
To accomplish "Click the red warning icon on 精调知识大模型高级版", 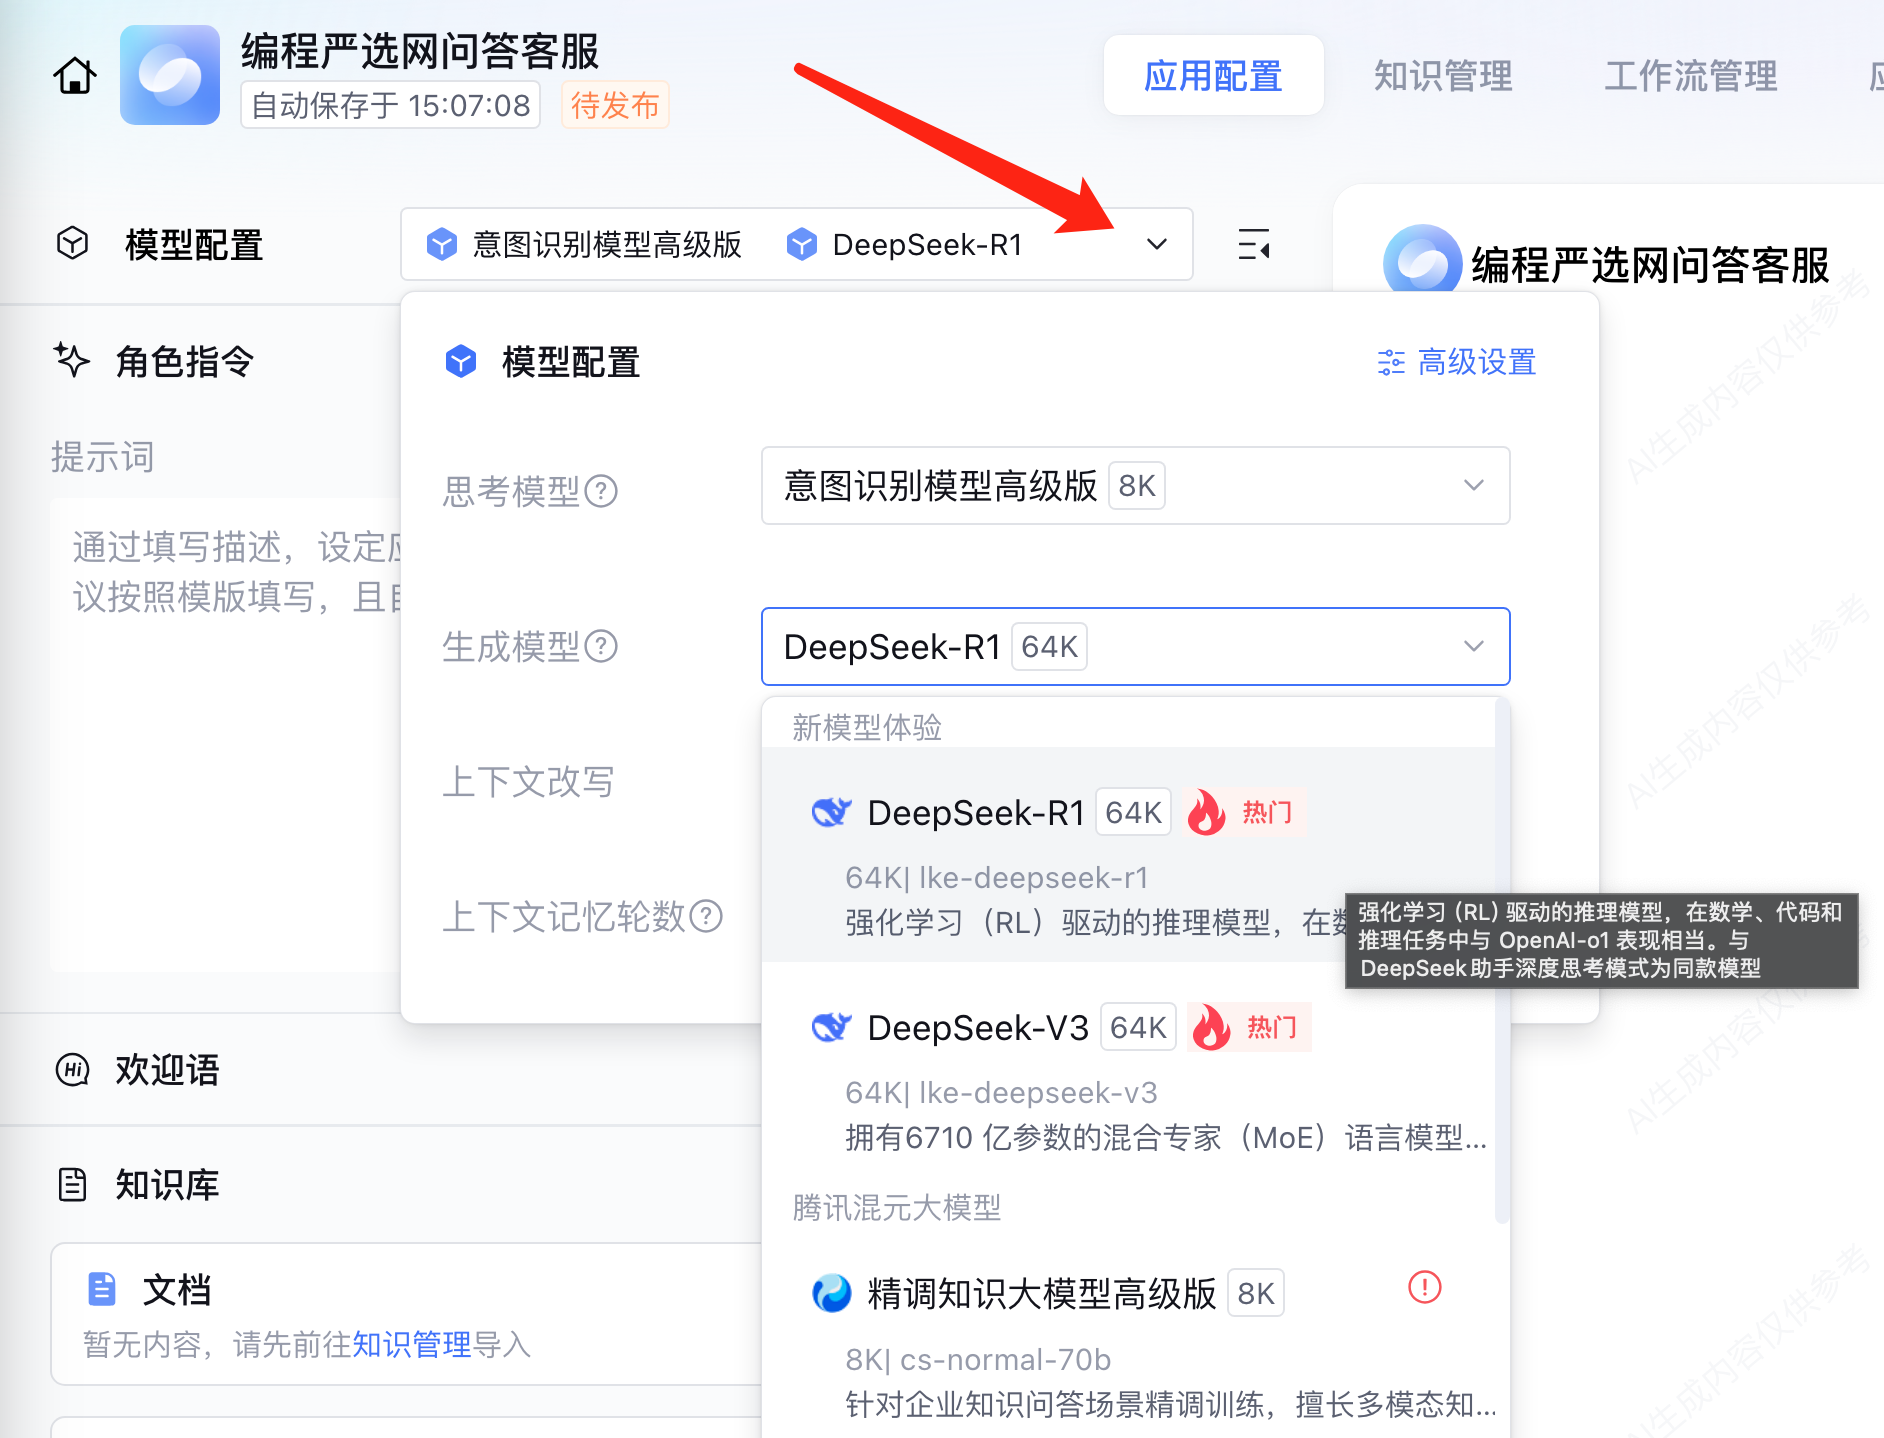I will [x=1424, y=1287].
